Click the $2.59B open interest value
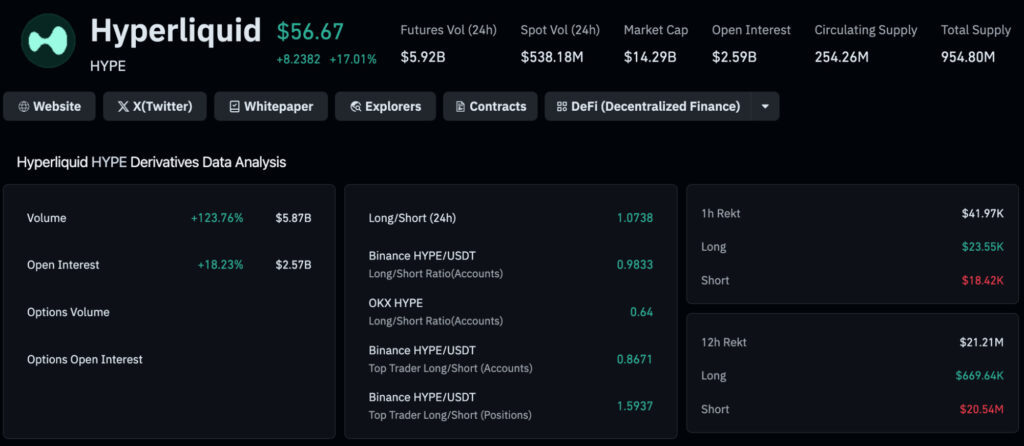Viewport: 1024px width, 446px height. (x=734, y=57)
